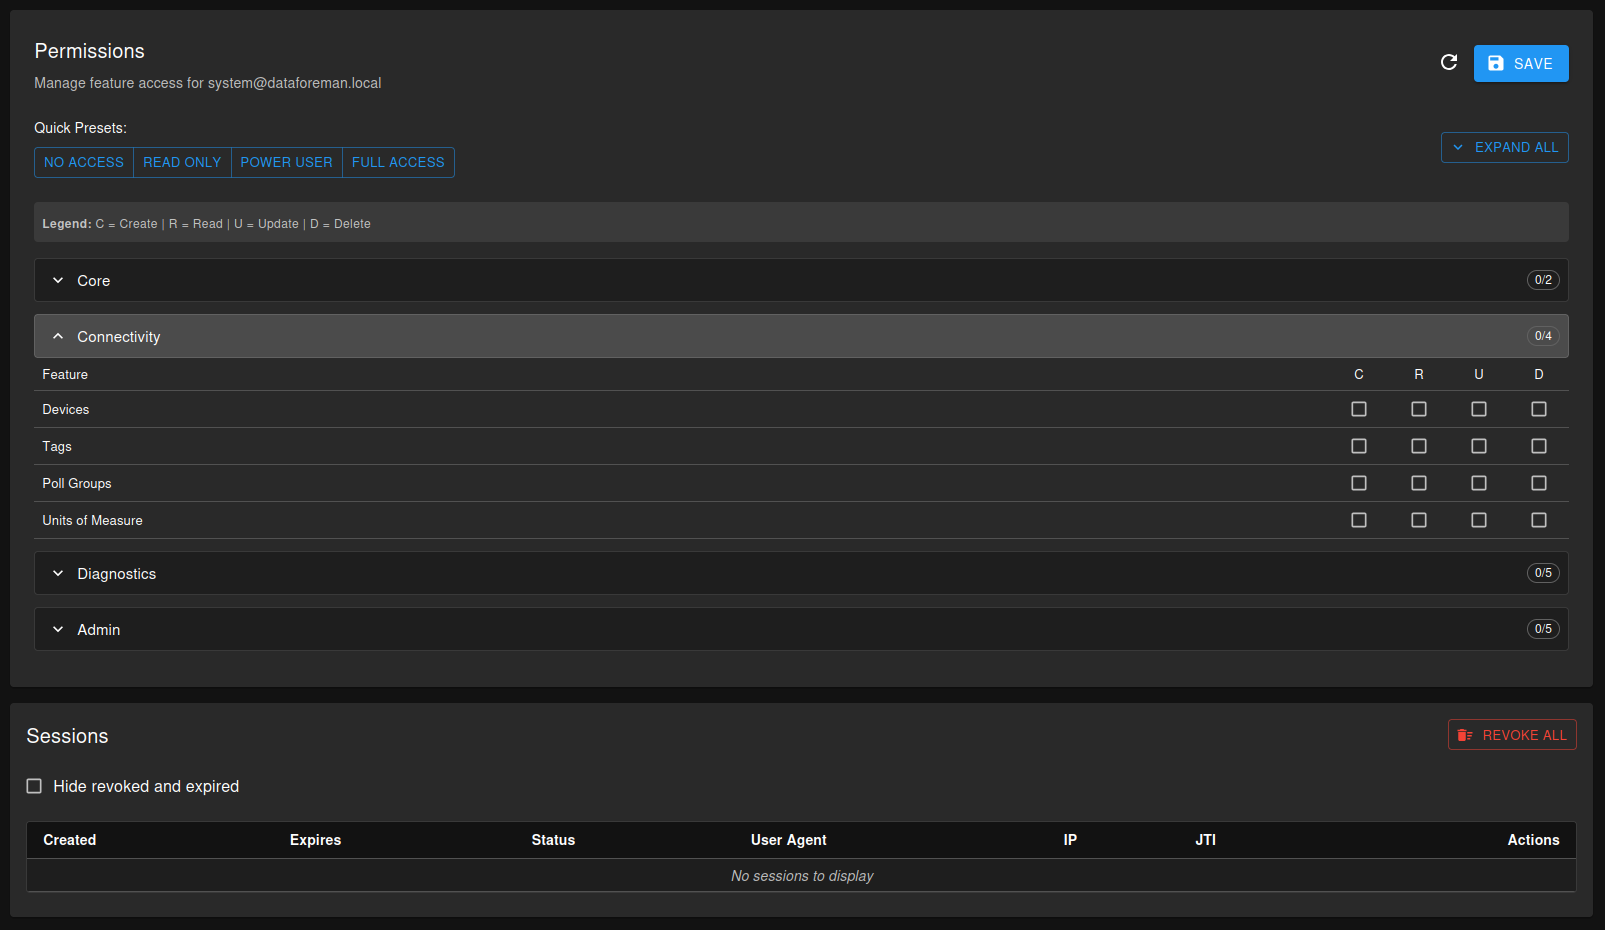Apply the READ ONLY preset
1605x930 pixels.
181,162
